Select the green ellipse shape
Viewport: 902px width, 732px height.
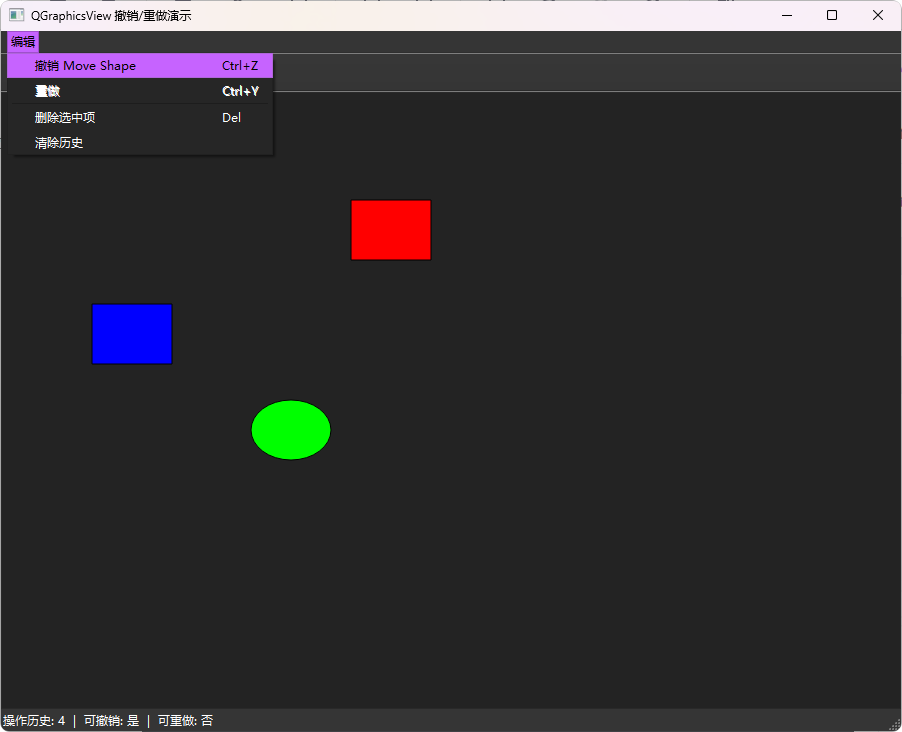(x=291, y=430)
